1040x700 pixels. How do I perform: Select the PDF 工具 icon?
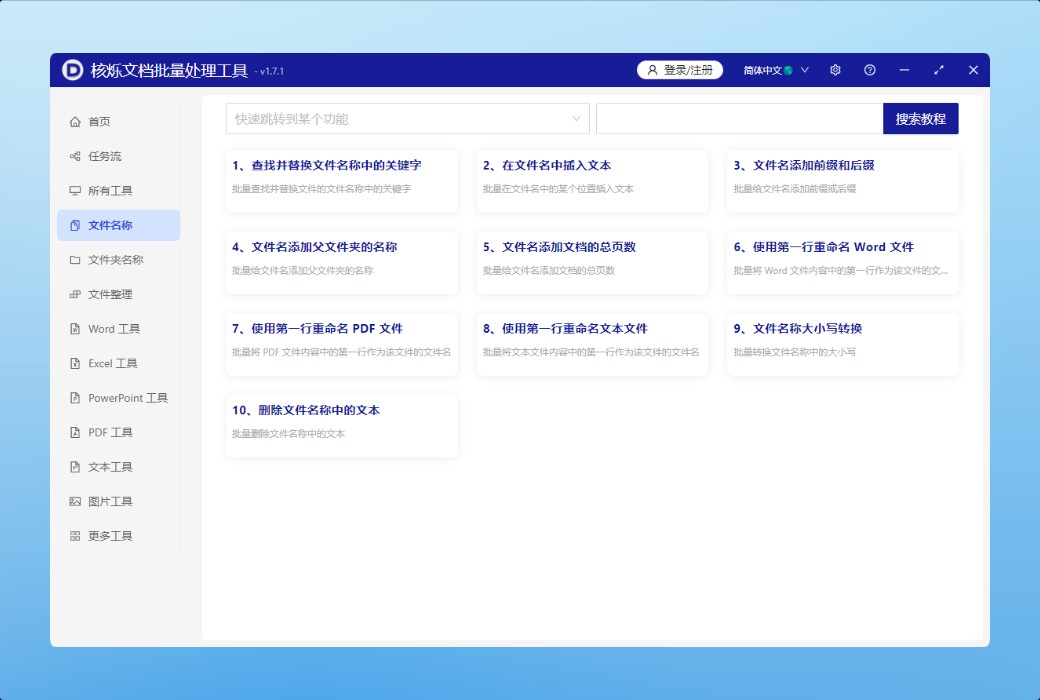click(75, 433)
